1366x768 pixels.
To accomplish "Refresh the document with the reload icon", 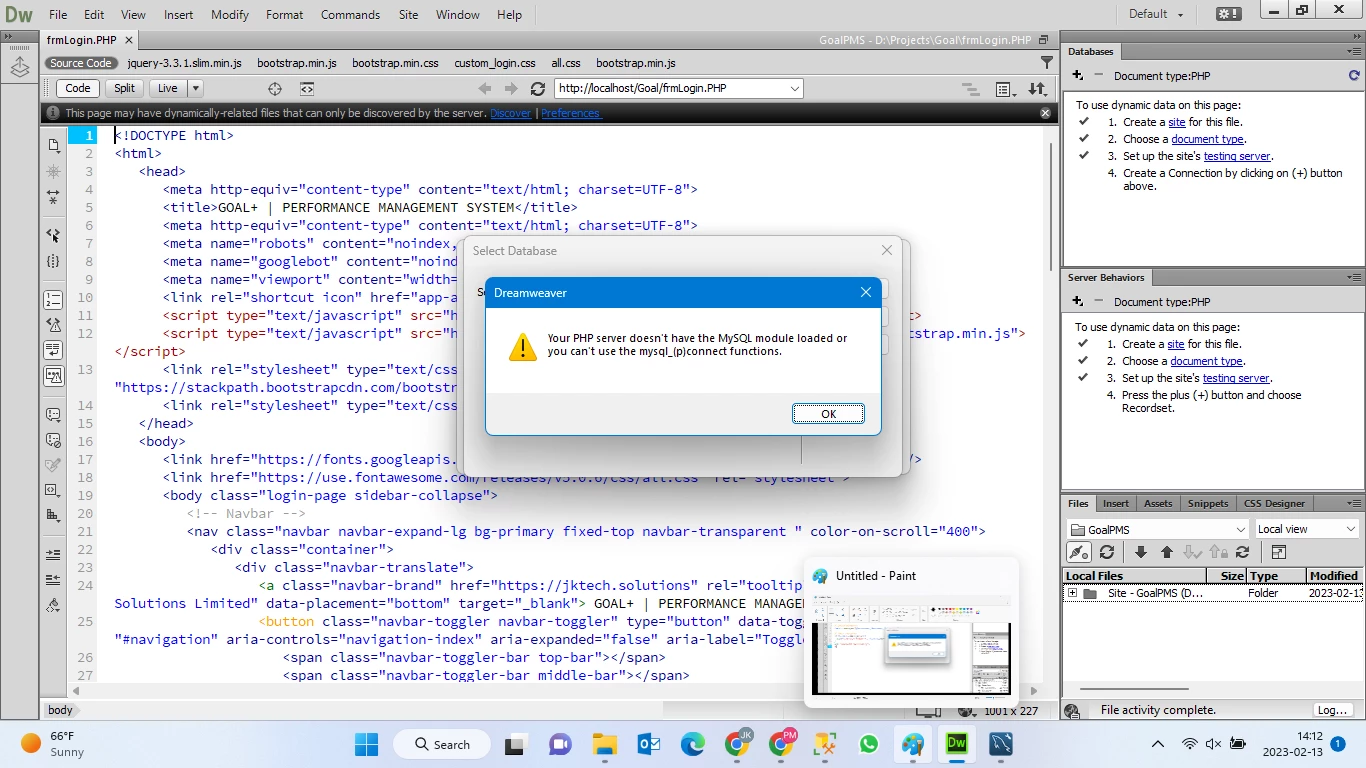I will (x=538, y=88).
